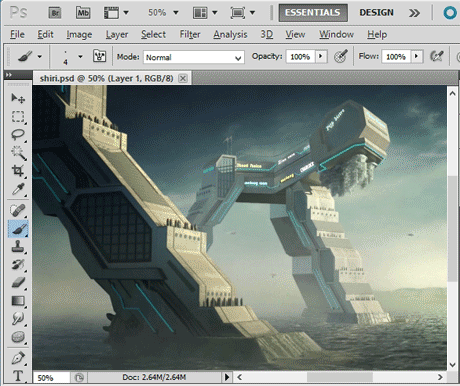
Task: Select the Type tool
Action: (x=18, y=376)
